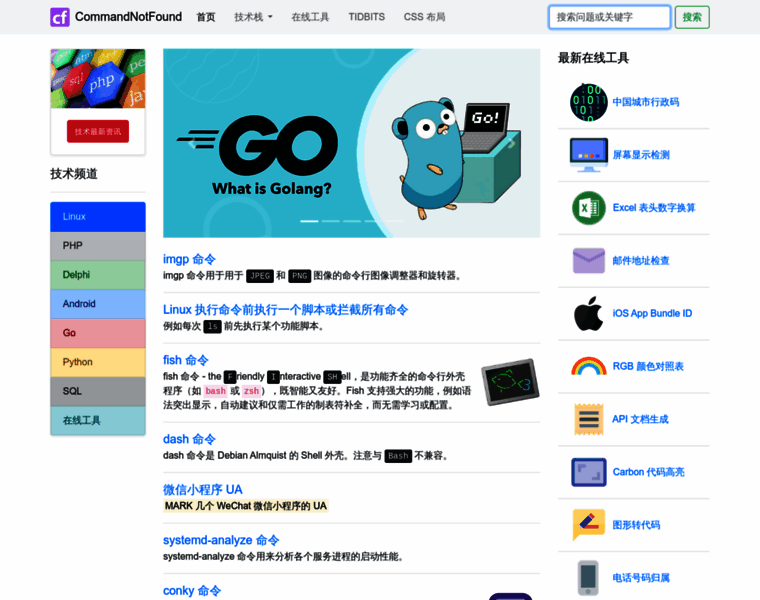This screenshot has width=760, height=600.
Task: Click the red 技术最新资讯 button
Action: tap(98, 131)
